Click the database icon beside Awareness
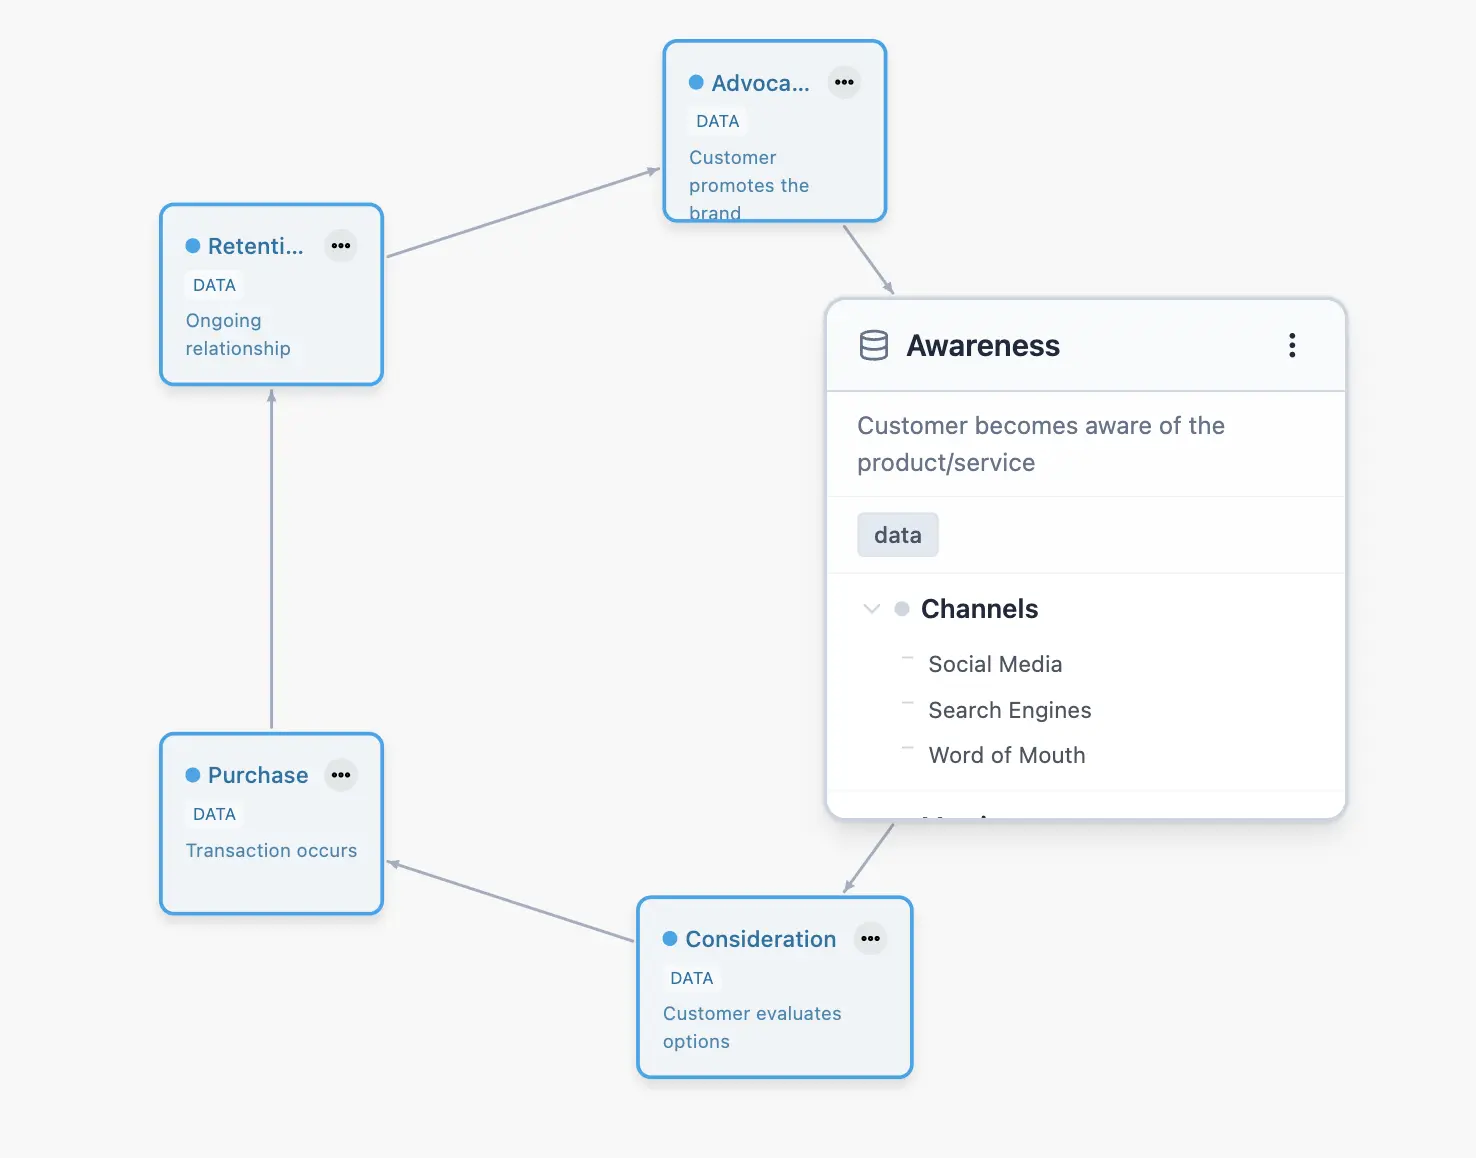Screen dimensions: 1476x1158 (874, 346)
